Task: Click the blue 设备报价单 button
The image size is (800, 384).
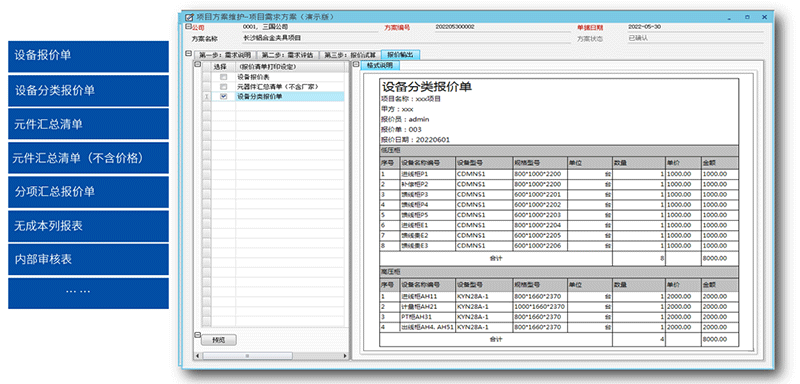Action: point(88,56)
